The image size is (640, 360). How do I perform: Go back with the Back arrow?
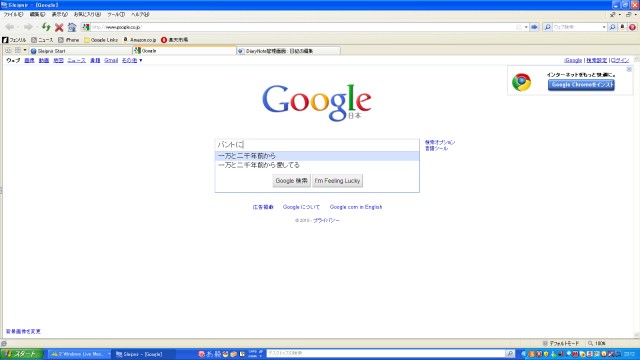click(x=9, y=27)
